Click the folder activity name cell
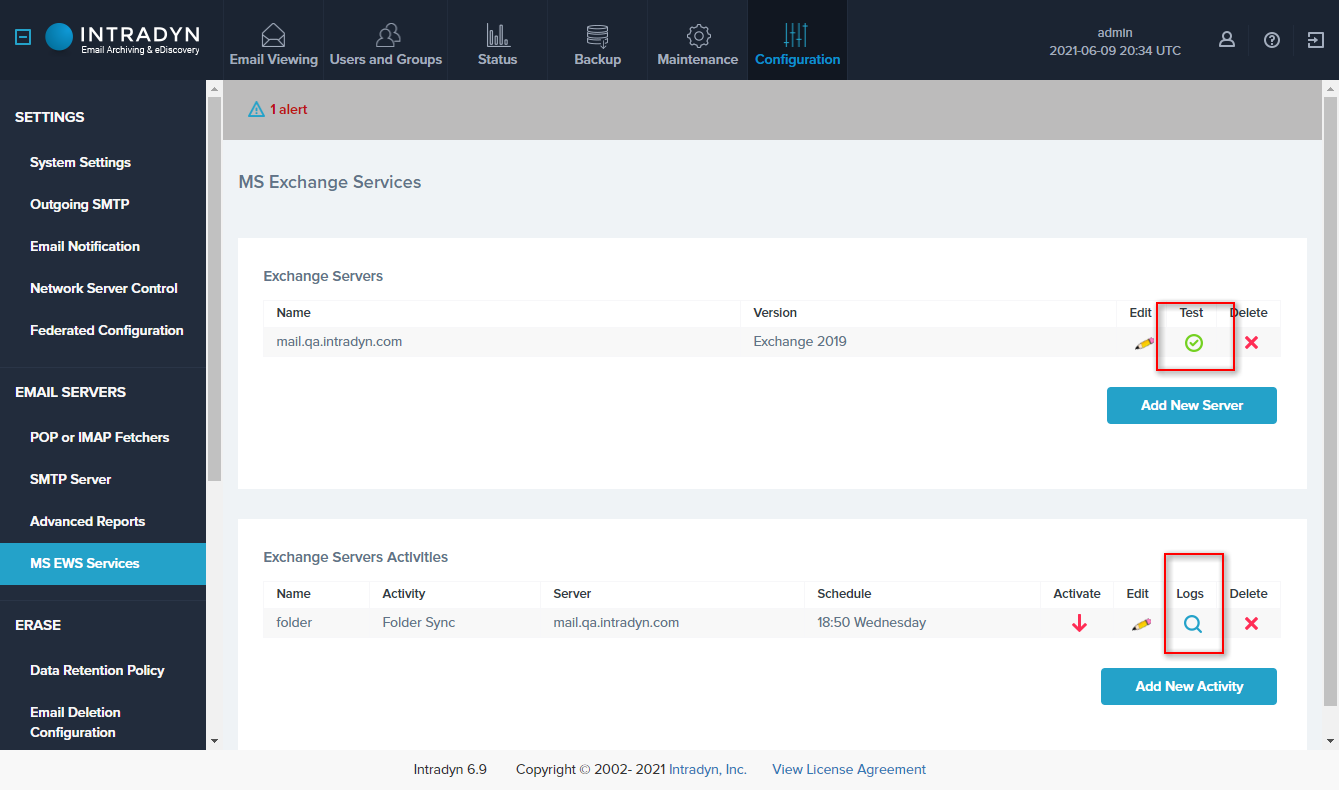The height and width of the screenshot is (790, 1339). [x=294, y=622]
